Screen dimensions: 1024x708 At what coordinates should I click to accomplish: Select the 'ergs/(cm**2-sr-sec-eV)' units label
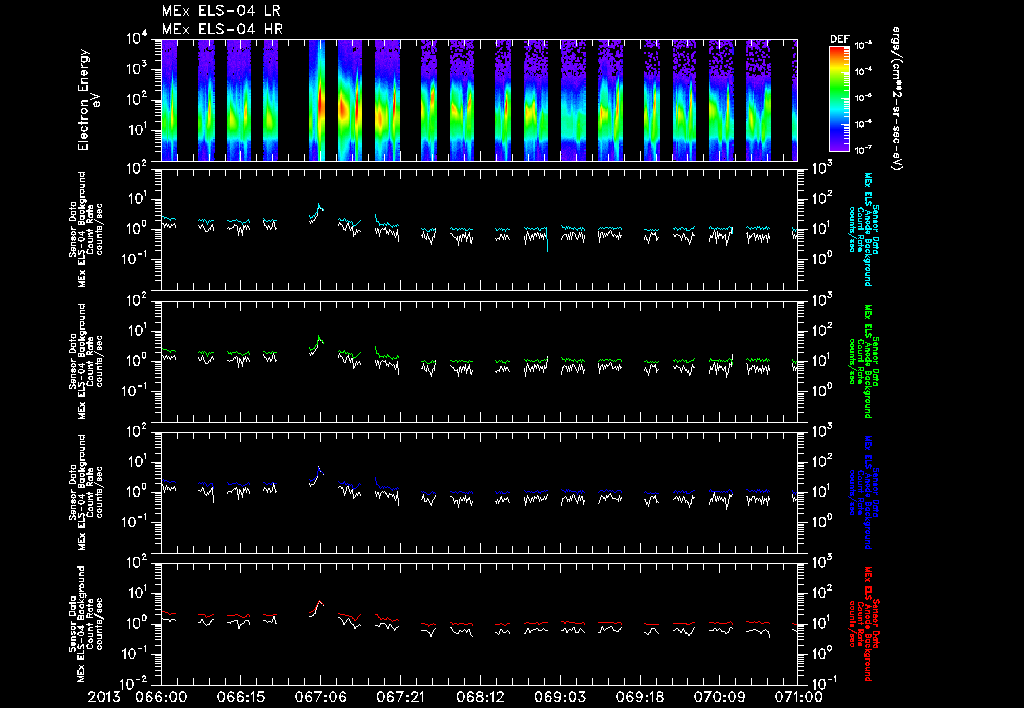pos(896,99)
